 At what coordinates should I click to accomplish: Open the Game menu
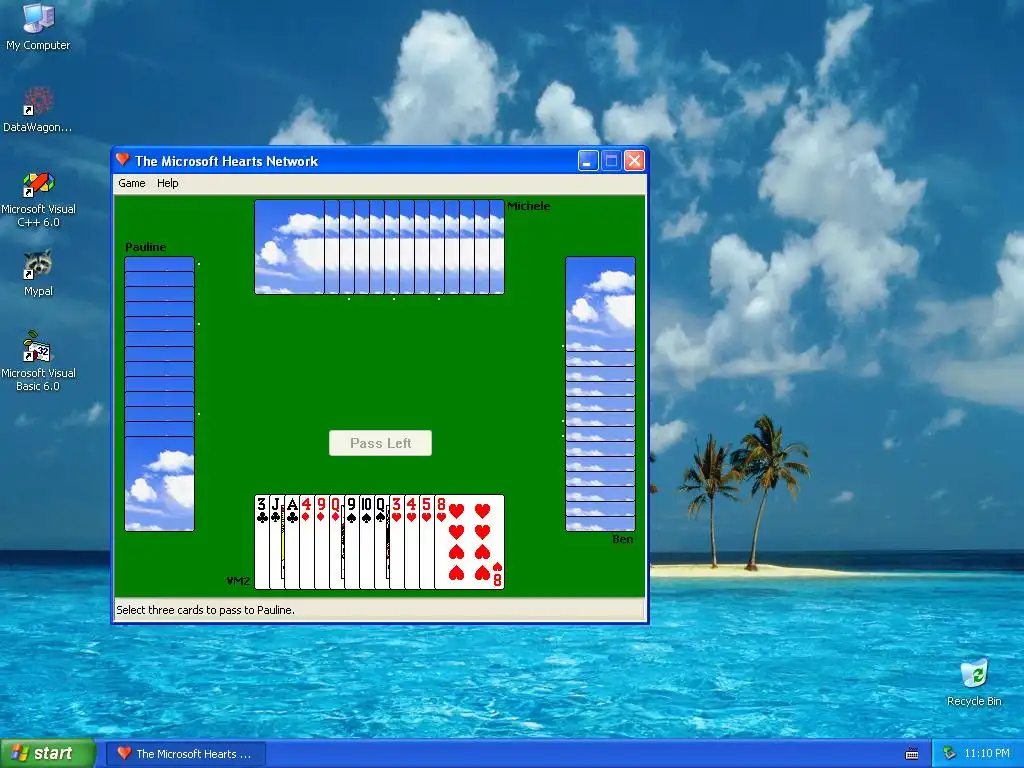coord(131,184)
